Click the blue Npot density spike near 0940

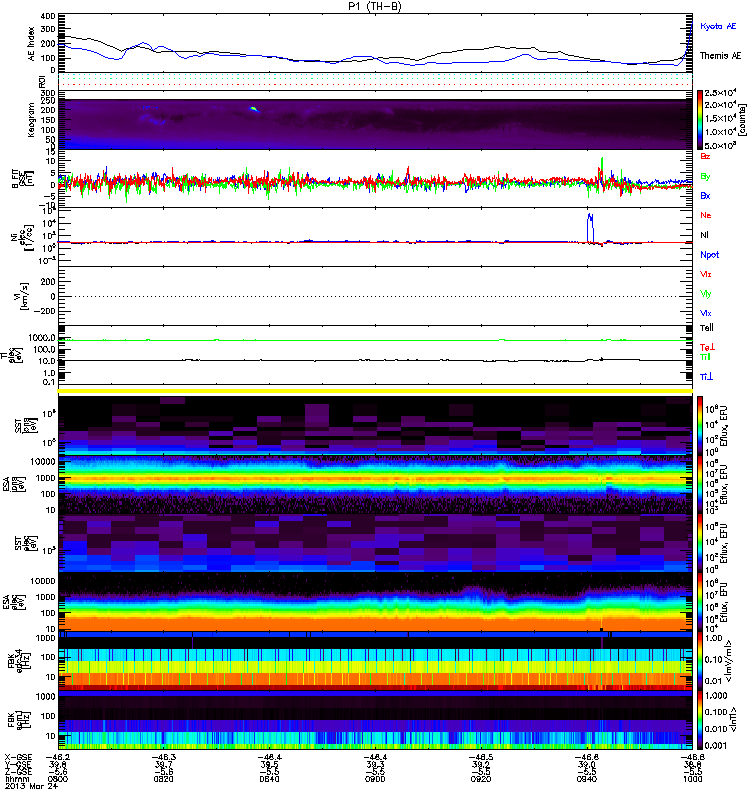[x=590, y=228]
